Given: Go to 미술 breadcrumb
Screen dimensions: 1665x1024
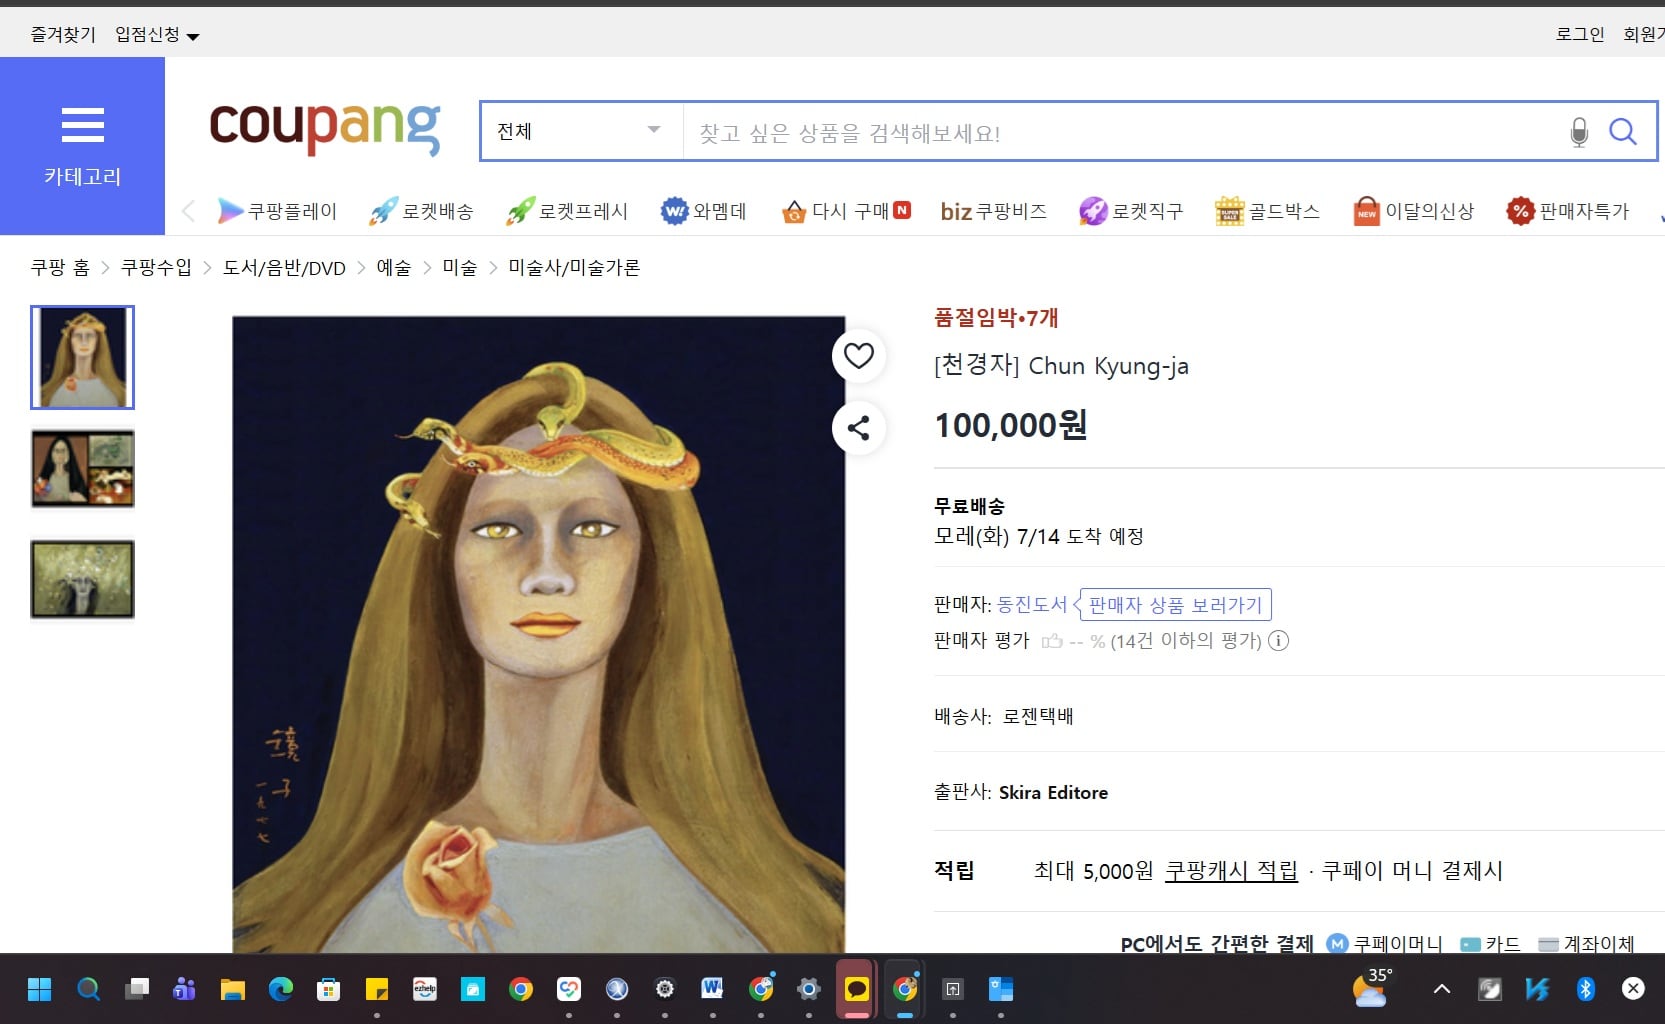Looking at the screenshot, I should (460, 268).
